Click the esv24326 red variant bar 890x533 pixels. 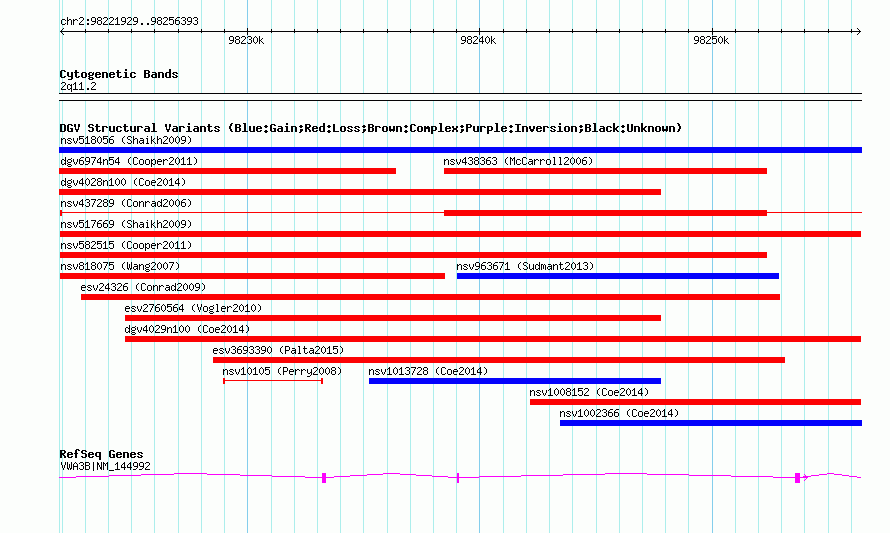(x=430, y=297)
